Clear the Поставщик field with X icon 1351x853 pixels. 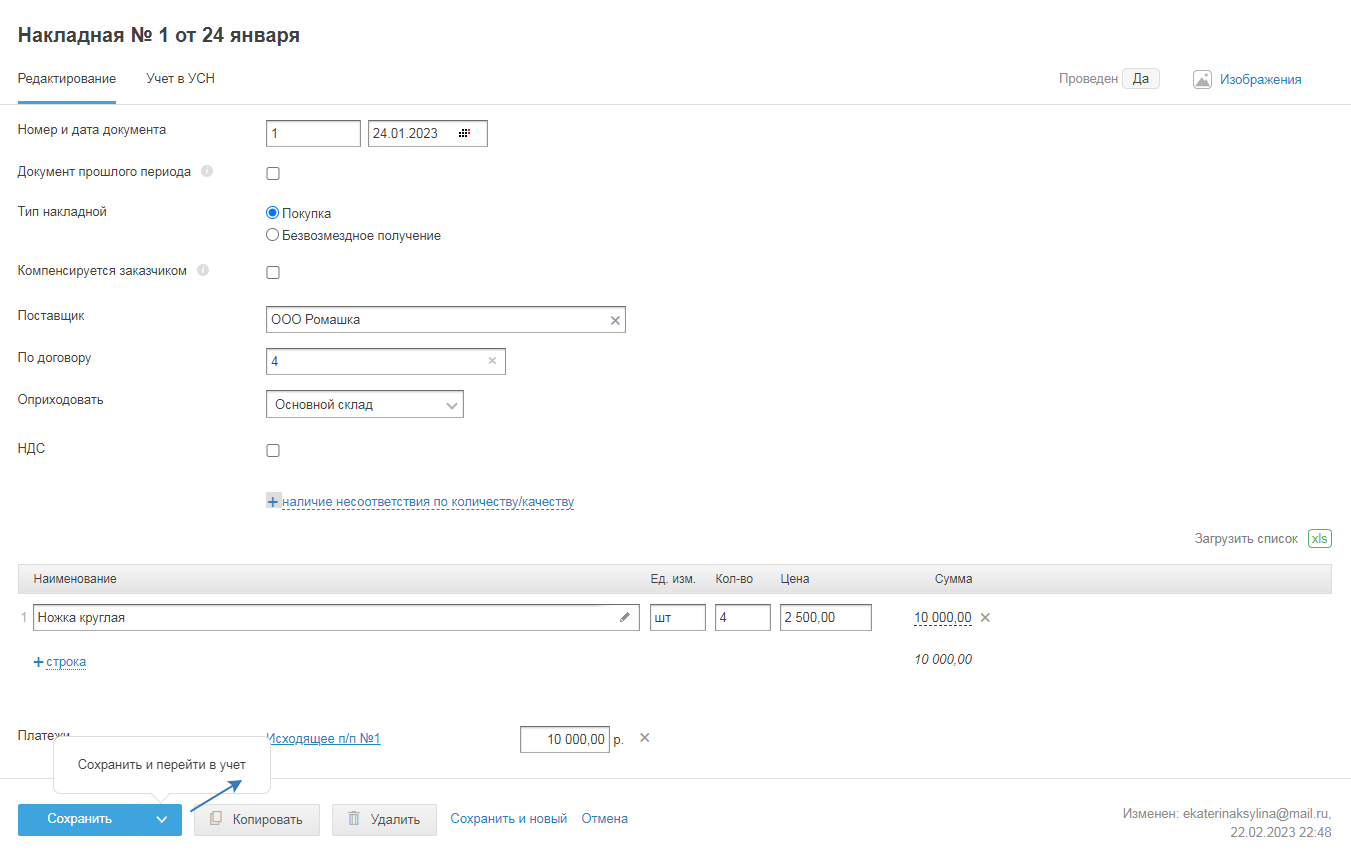click(x=615, y=320)
